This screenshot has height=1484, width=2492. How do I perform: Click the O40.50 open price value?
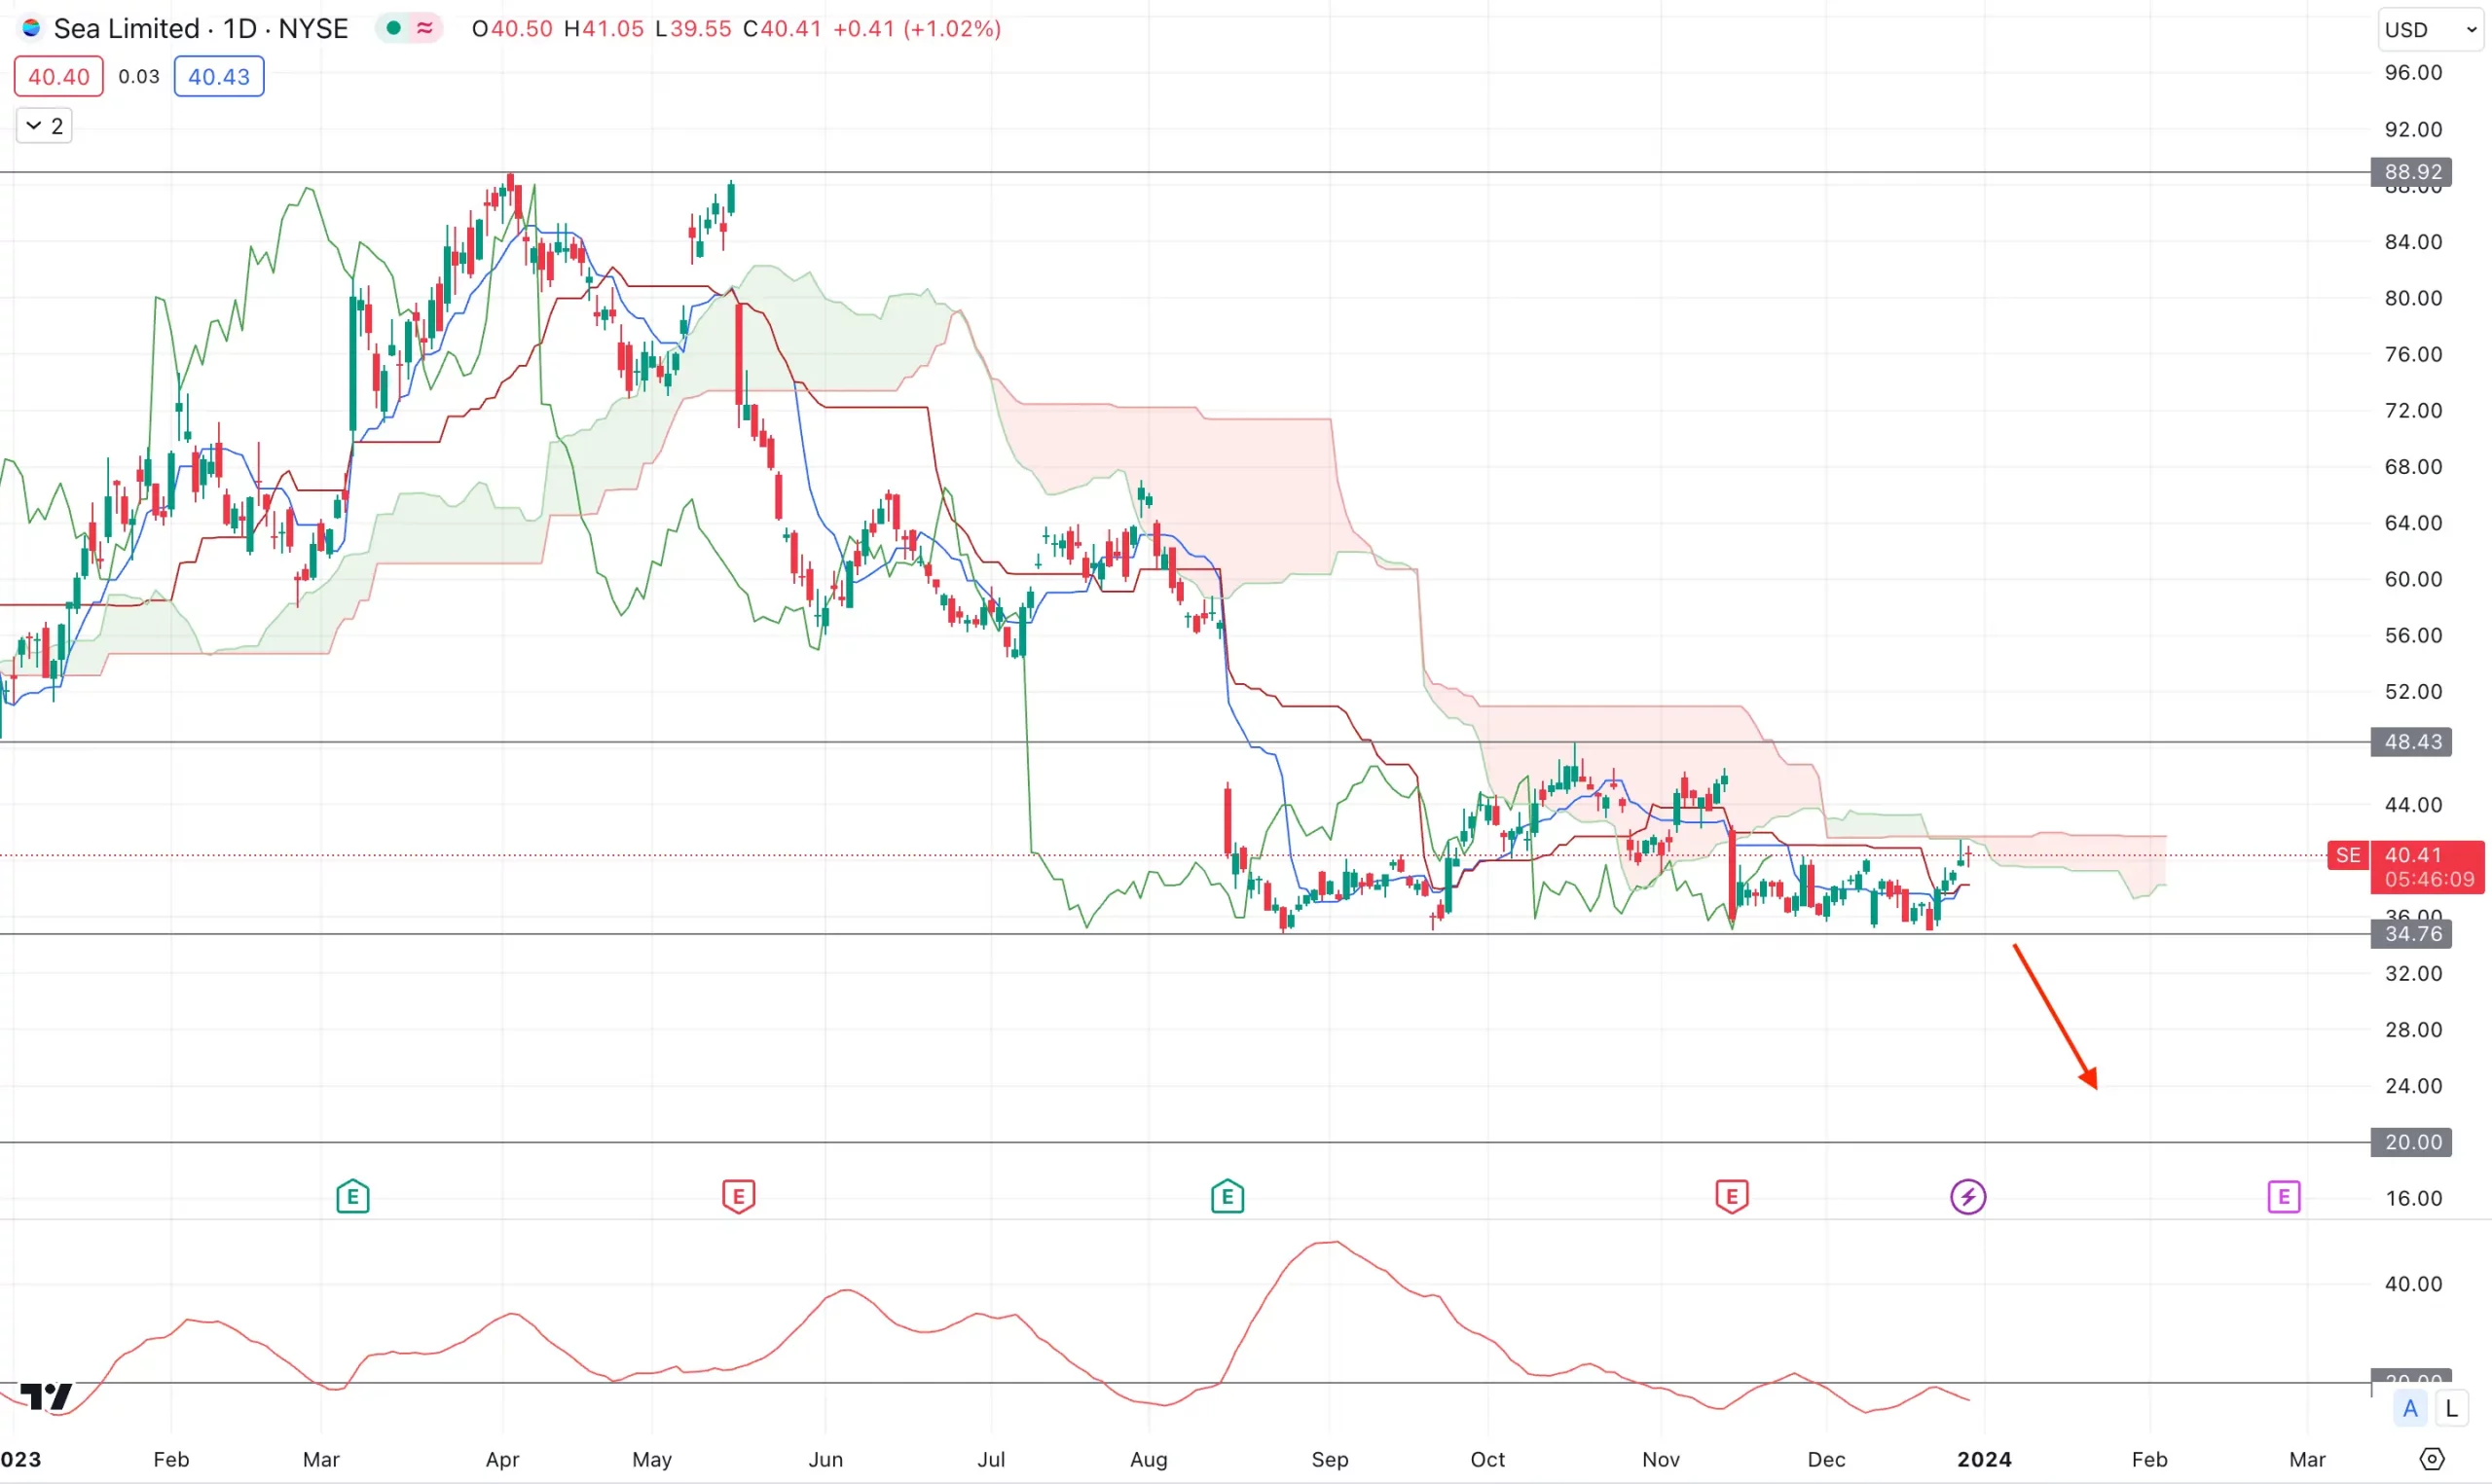pos(512,28)
